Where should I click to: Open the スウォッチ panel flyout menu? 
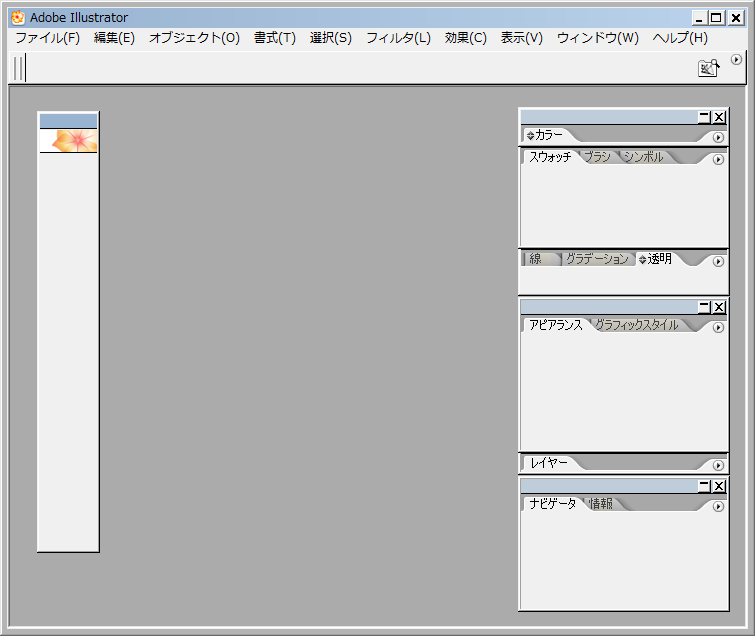point(718,159)
